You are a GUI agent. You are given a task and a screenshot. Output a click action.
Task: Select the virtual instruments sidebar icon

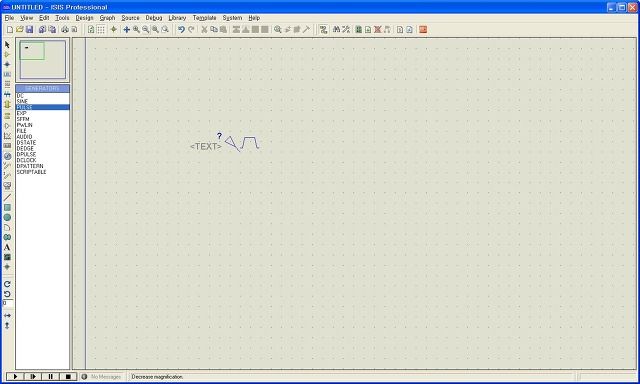pyautogui.click(x=7, y=186)
